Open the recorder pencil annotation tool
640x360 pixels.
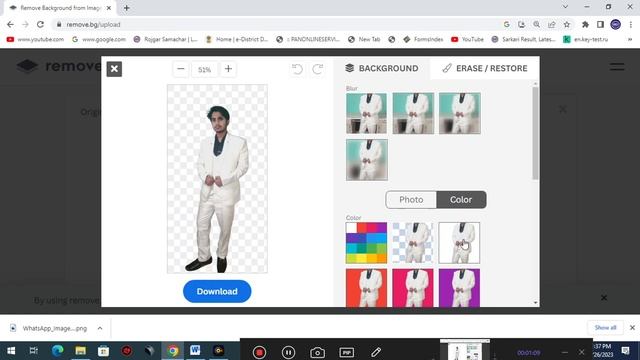[x=376, y=352]
